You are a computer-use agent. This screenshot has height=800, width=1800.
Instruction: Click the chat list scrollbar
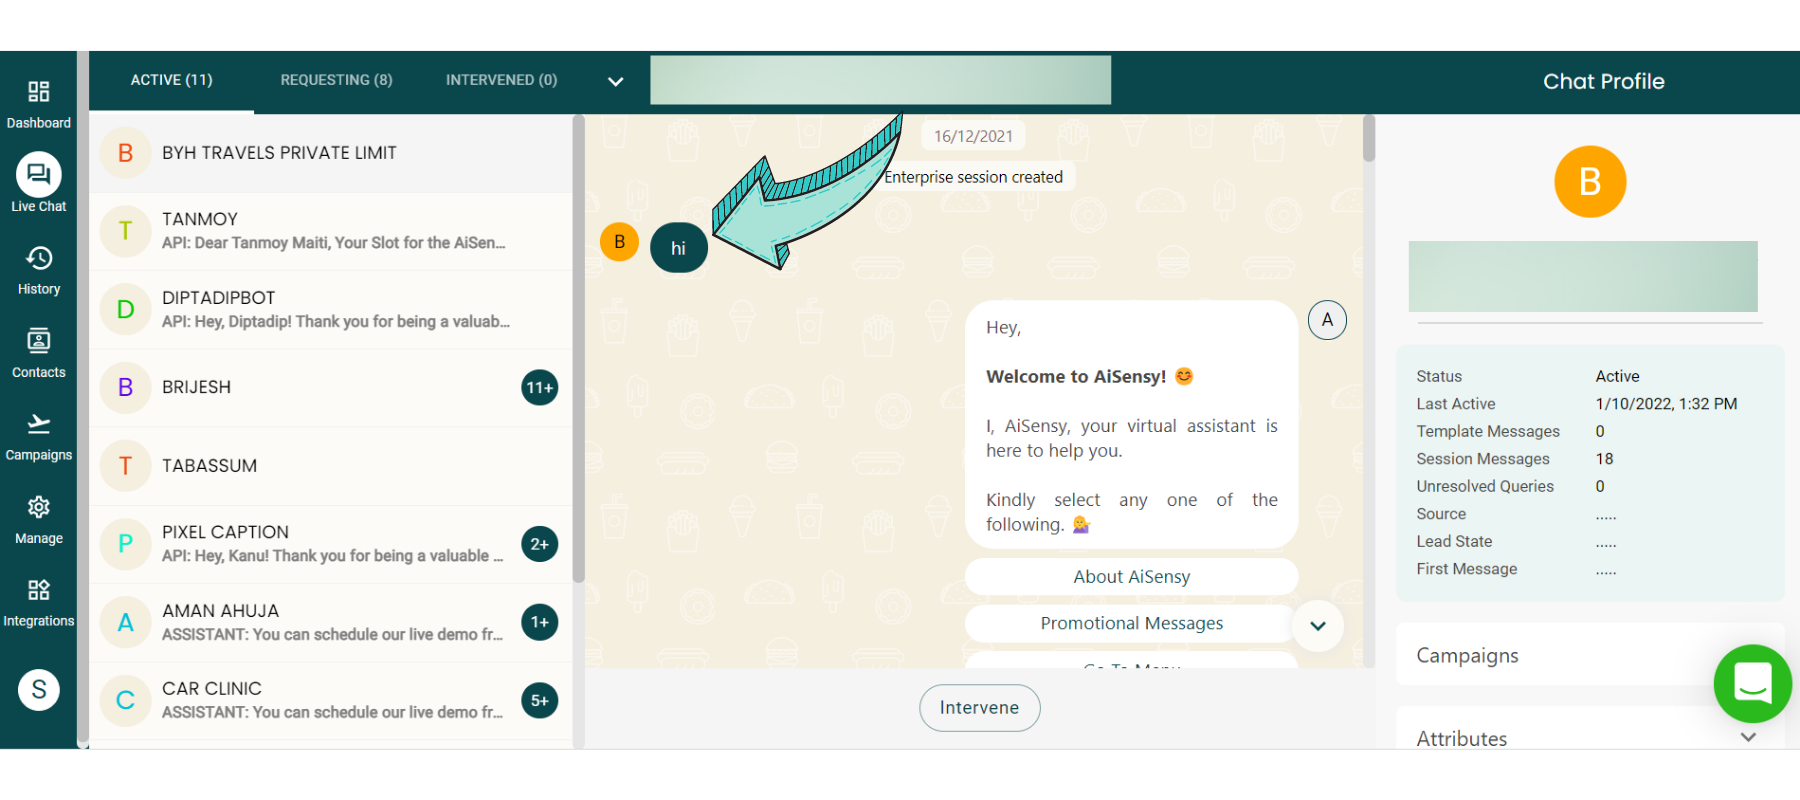[x=578, y=350]
